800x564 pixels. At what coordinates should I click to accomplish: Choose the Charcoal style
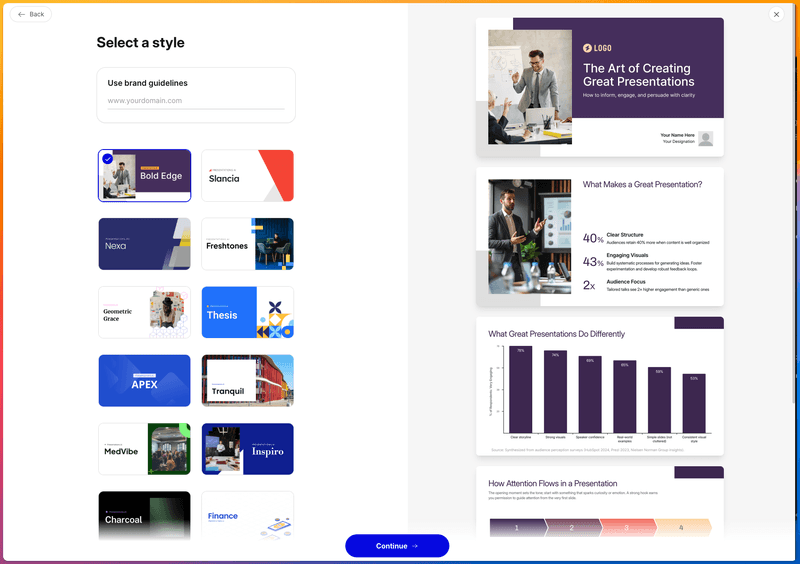click(145, 516)
